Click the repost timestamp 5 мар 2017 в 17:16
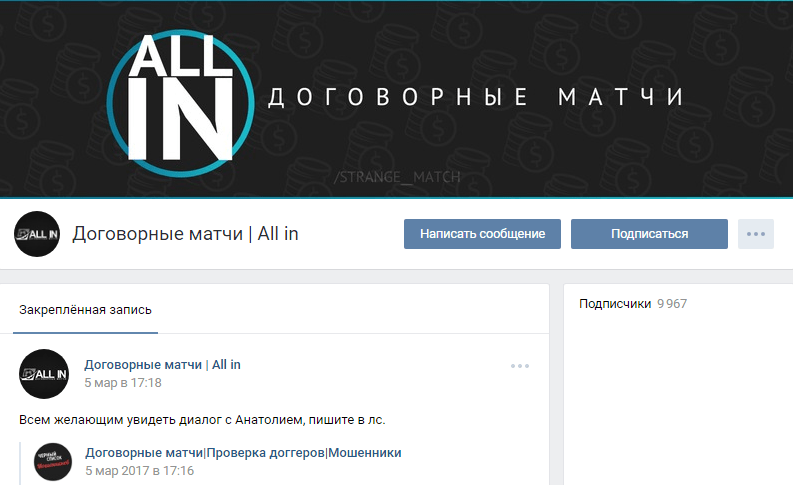 click(x=139, y=470)
